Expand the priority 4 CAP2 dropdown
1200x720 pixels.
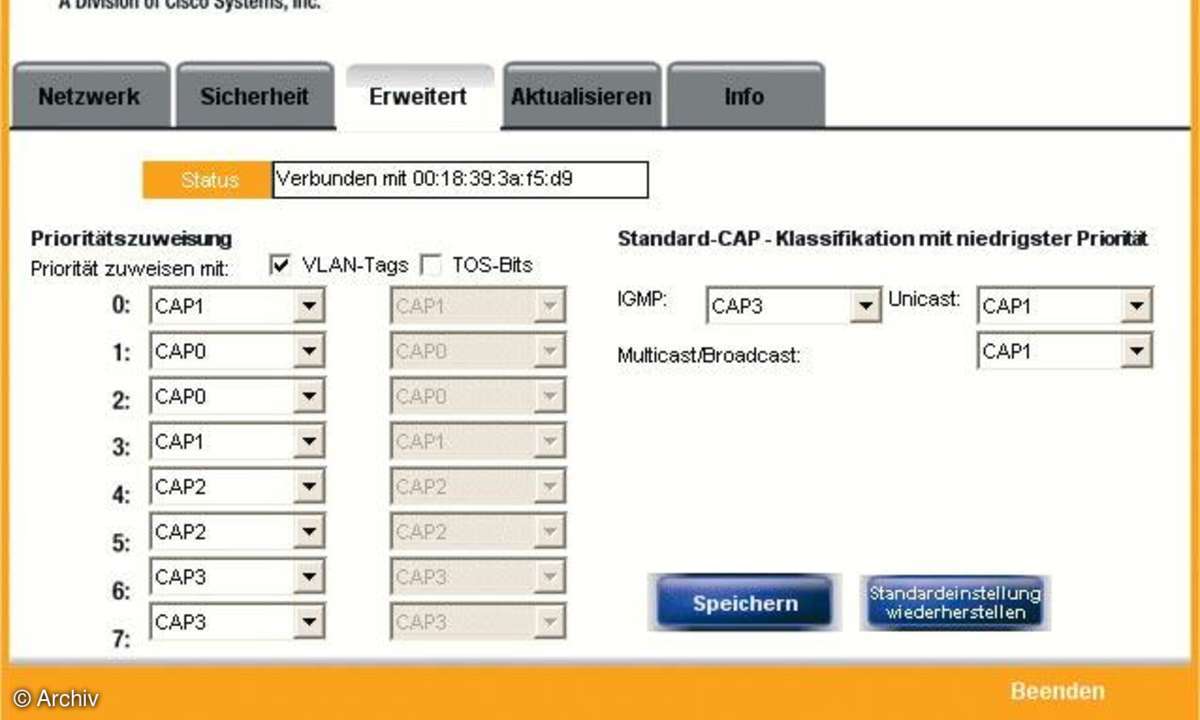pyautogui.click(x=310, y=486)
